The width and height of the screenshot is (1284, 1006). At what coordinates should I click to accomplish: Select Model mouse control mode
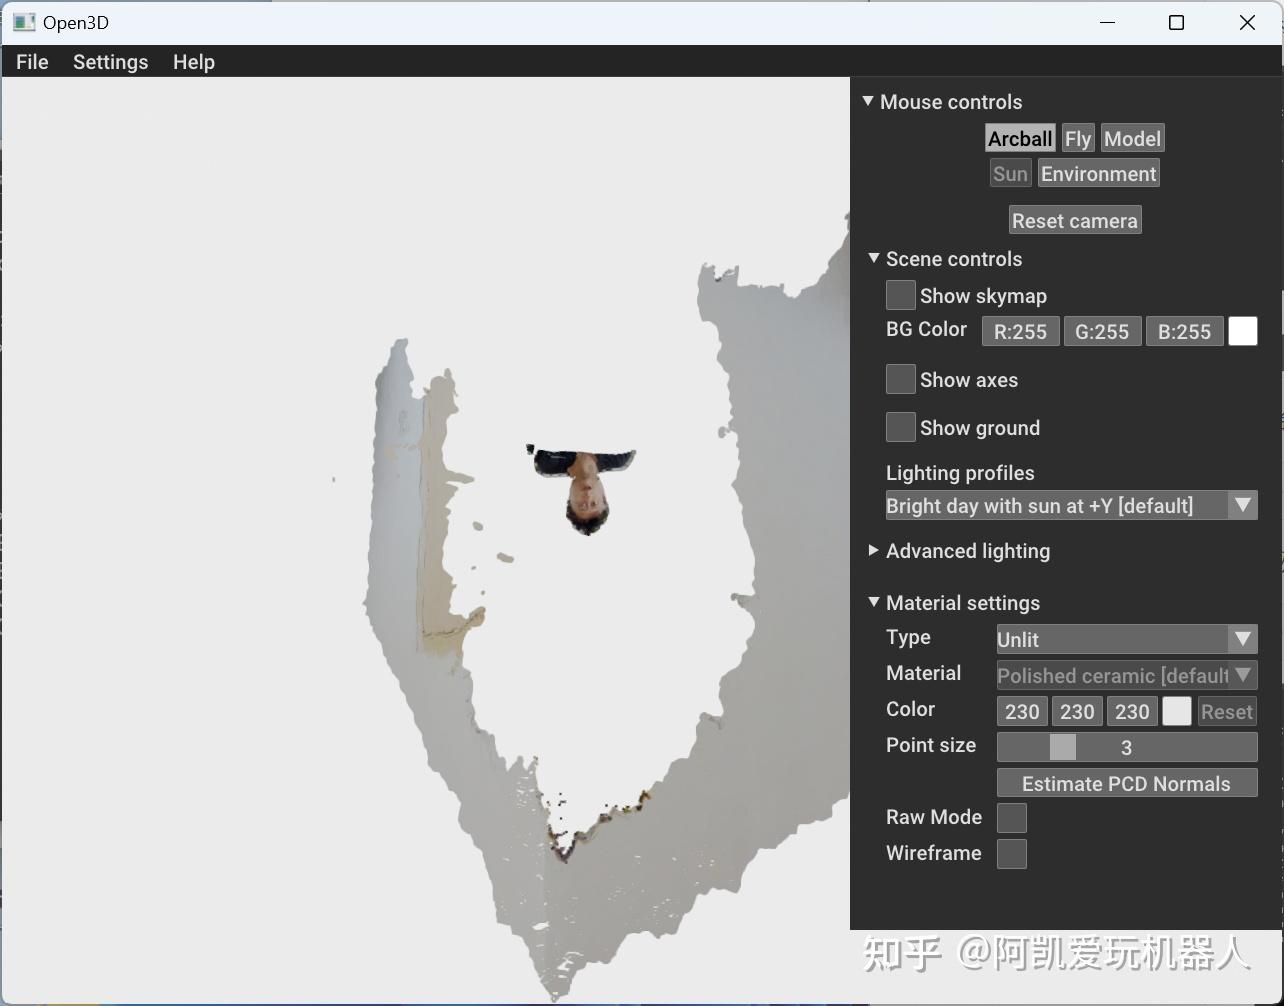point(1131,138)
